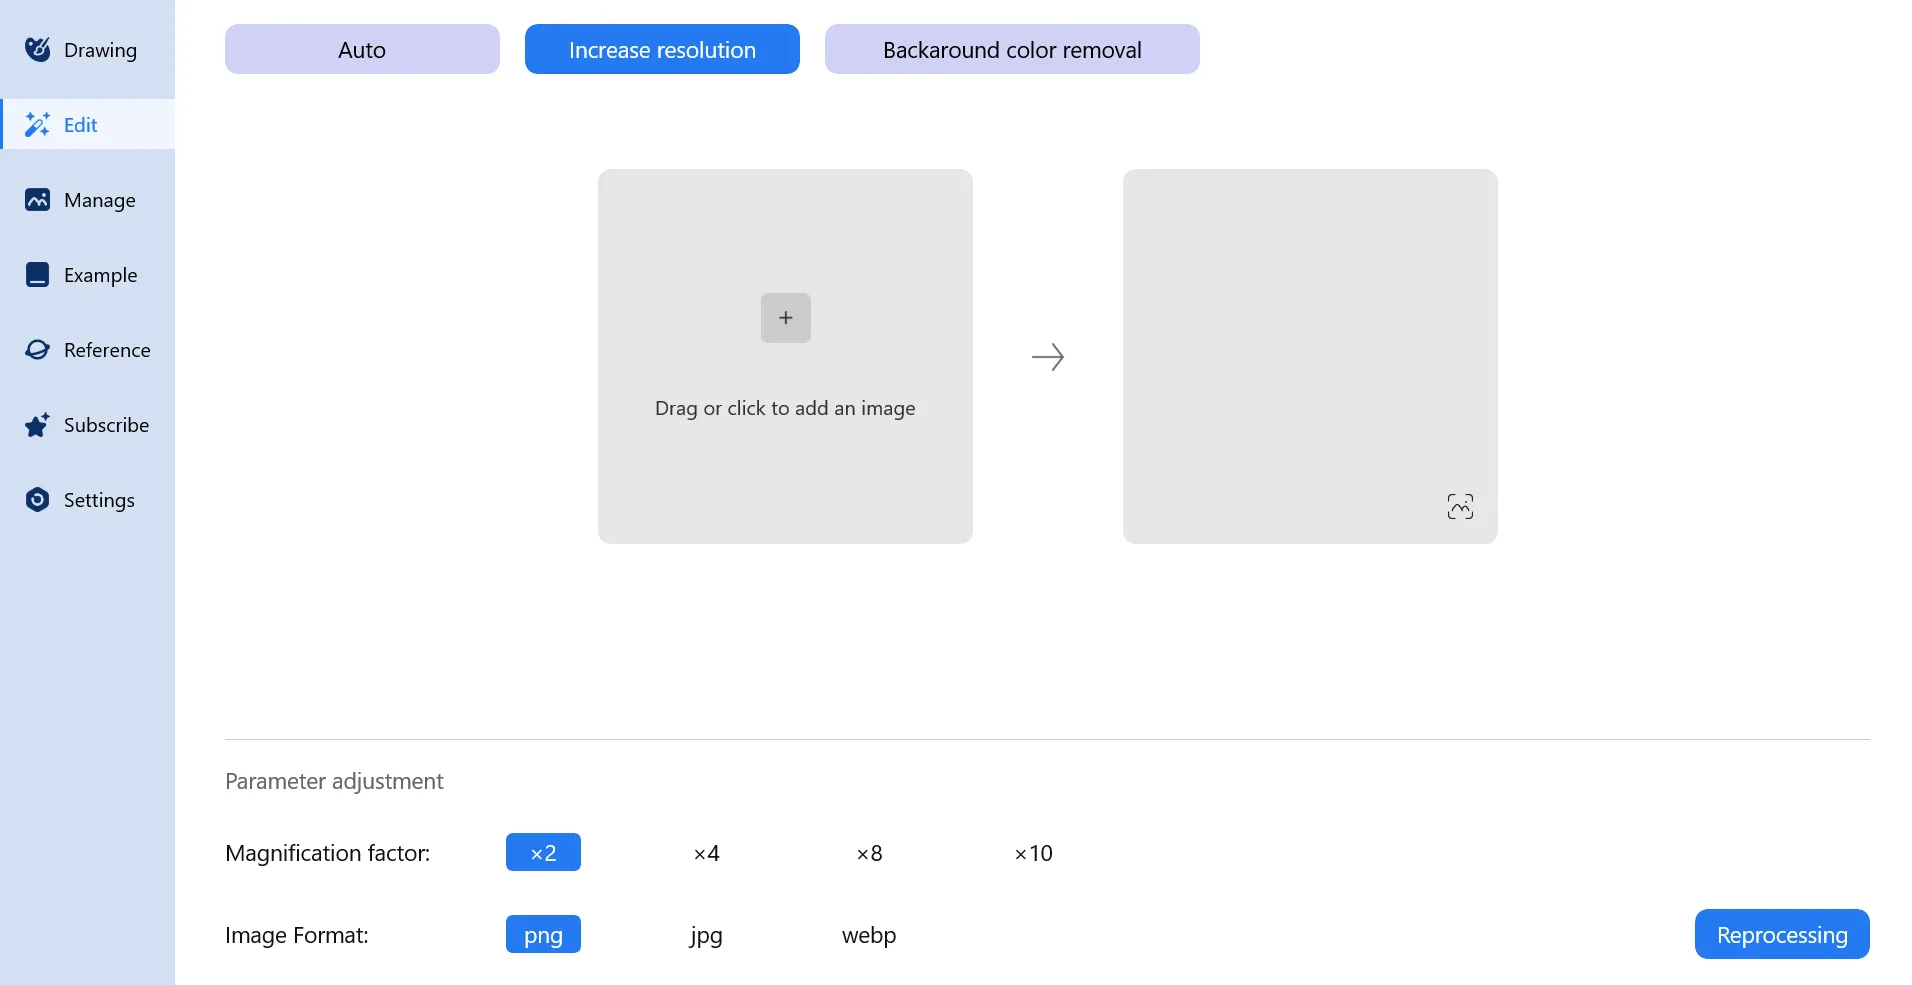The width and height of the screenshot is (1912, 985).
Task: Select png image format
Action: 543,934
